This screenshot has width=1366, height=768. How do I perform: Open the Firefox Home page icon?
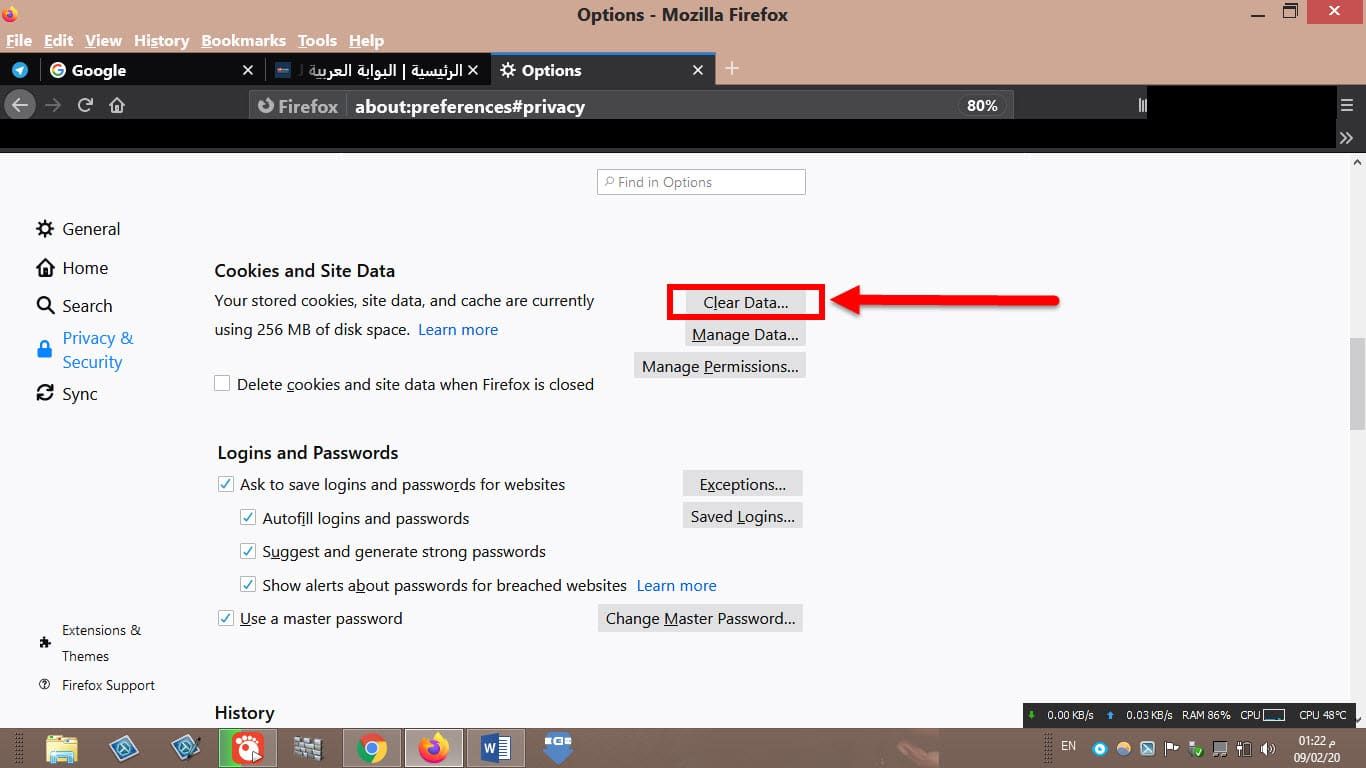point(117,105)
